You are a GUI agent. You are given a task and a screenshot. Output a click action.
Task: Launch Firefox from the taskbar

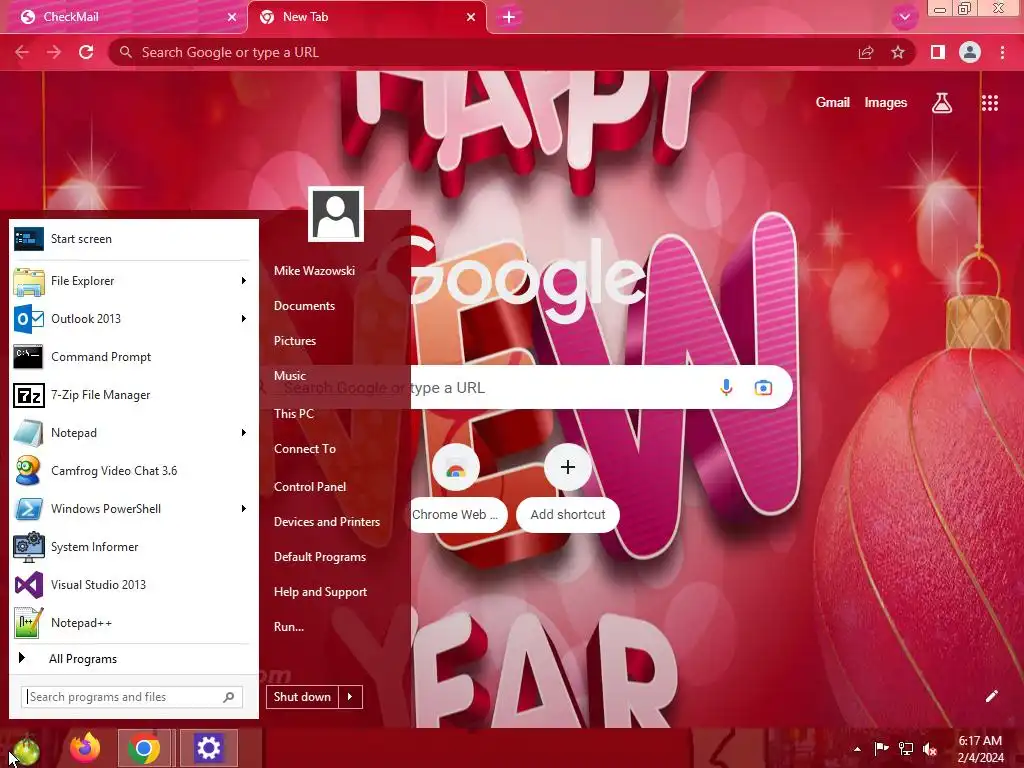[85, 748]
